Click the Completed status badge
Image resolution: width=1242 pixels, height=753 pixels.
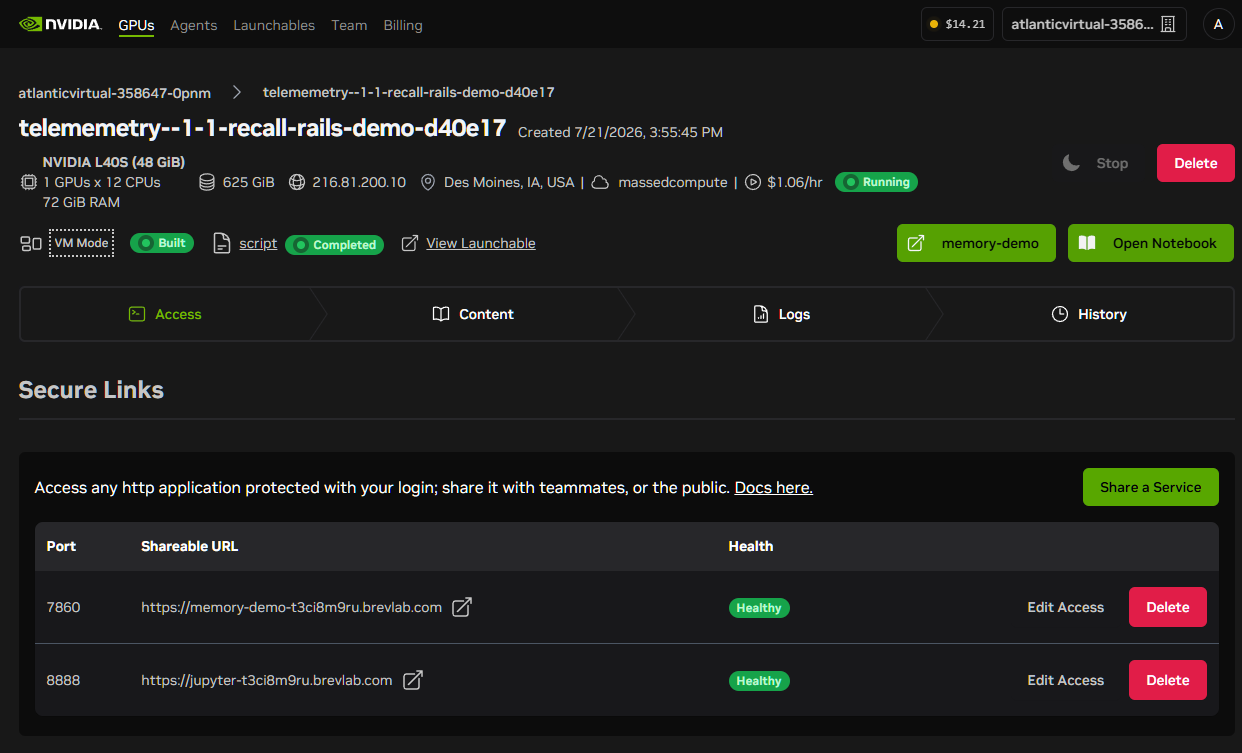(x=334, y=244)
